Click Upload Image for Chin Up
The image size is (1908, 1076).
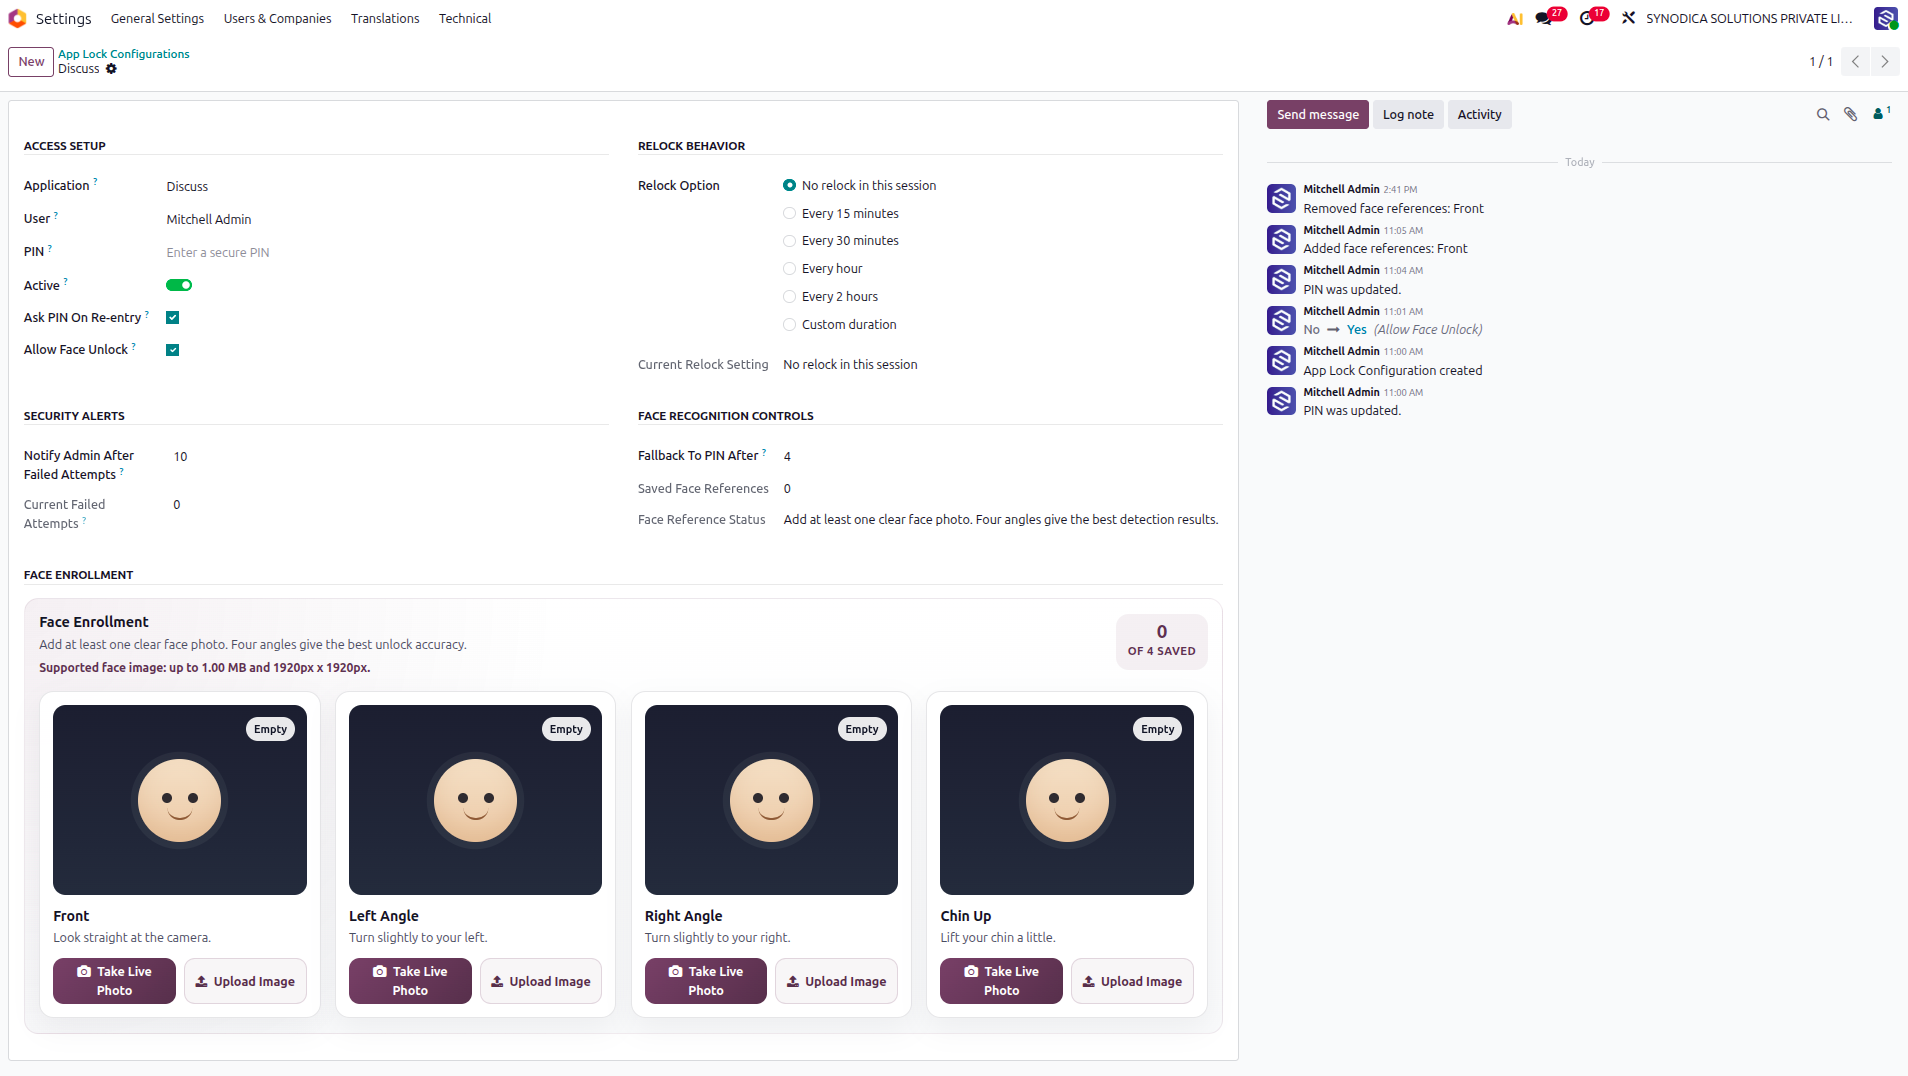[x=1132, y=981]
